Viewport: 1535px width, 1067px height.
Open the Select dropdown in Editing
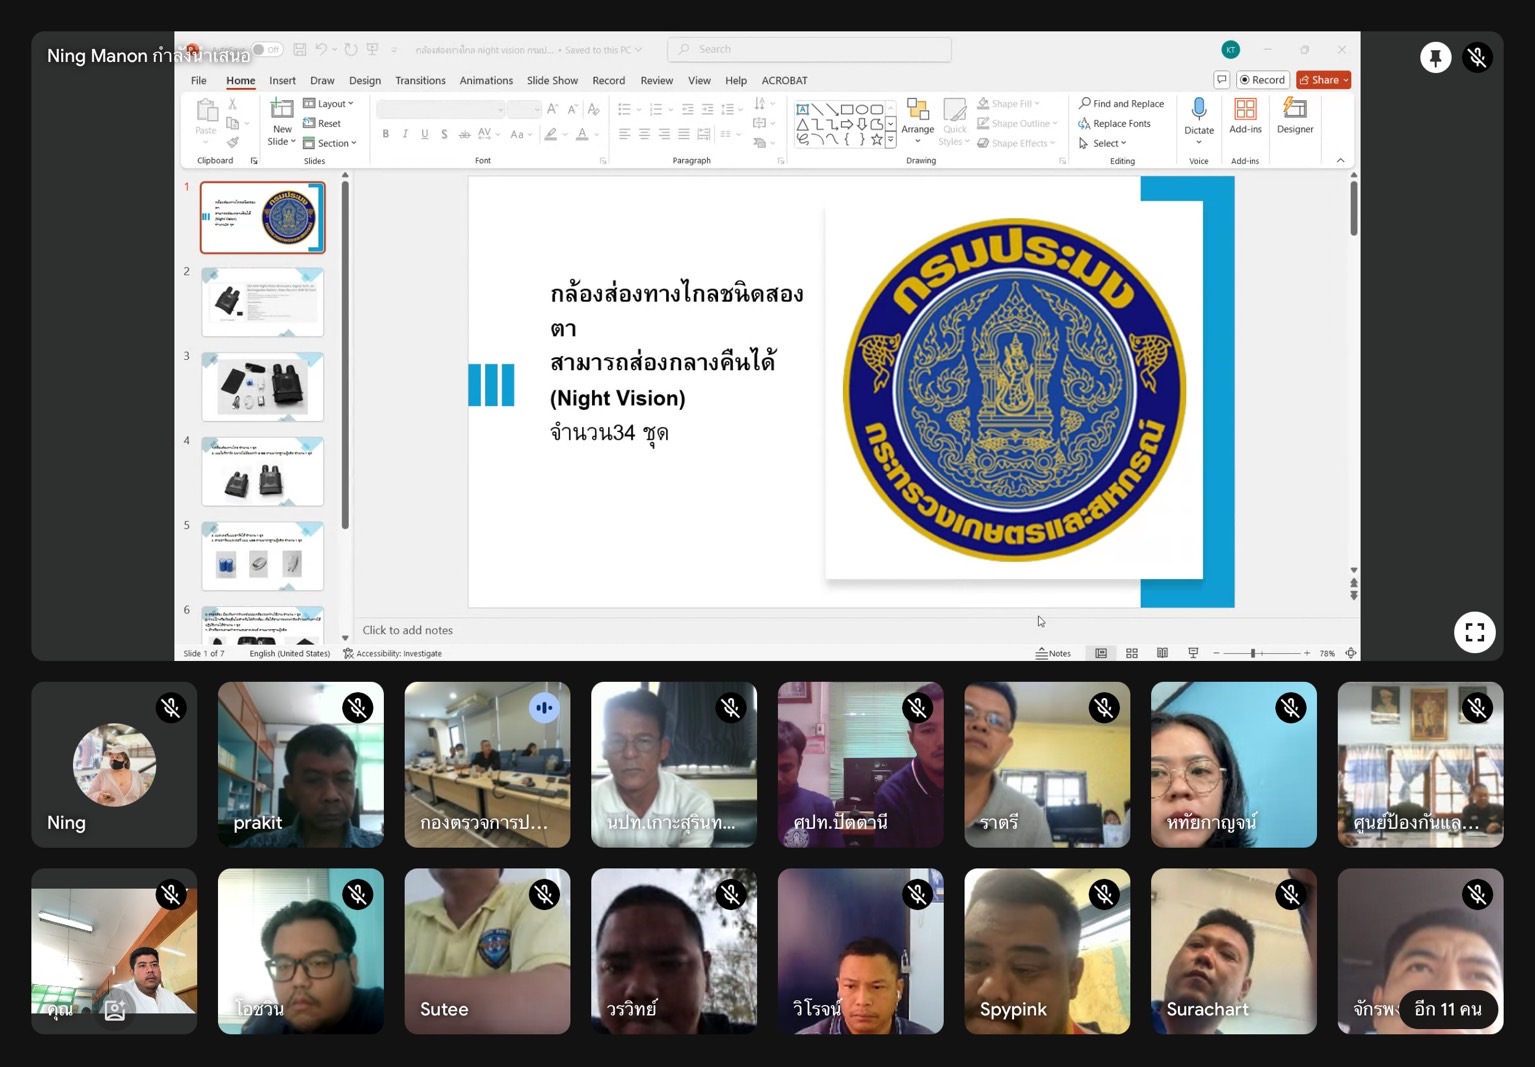(1103, 143)
